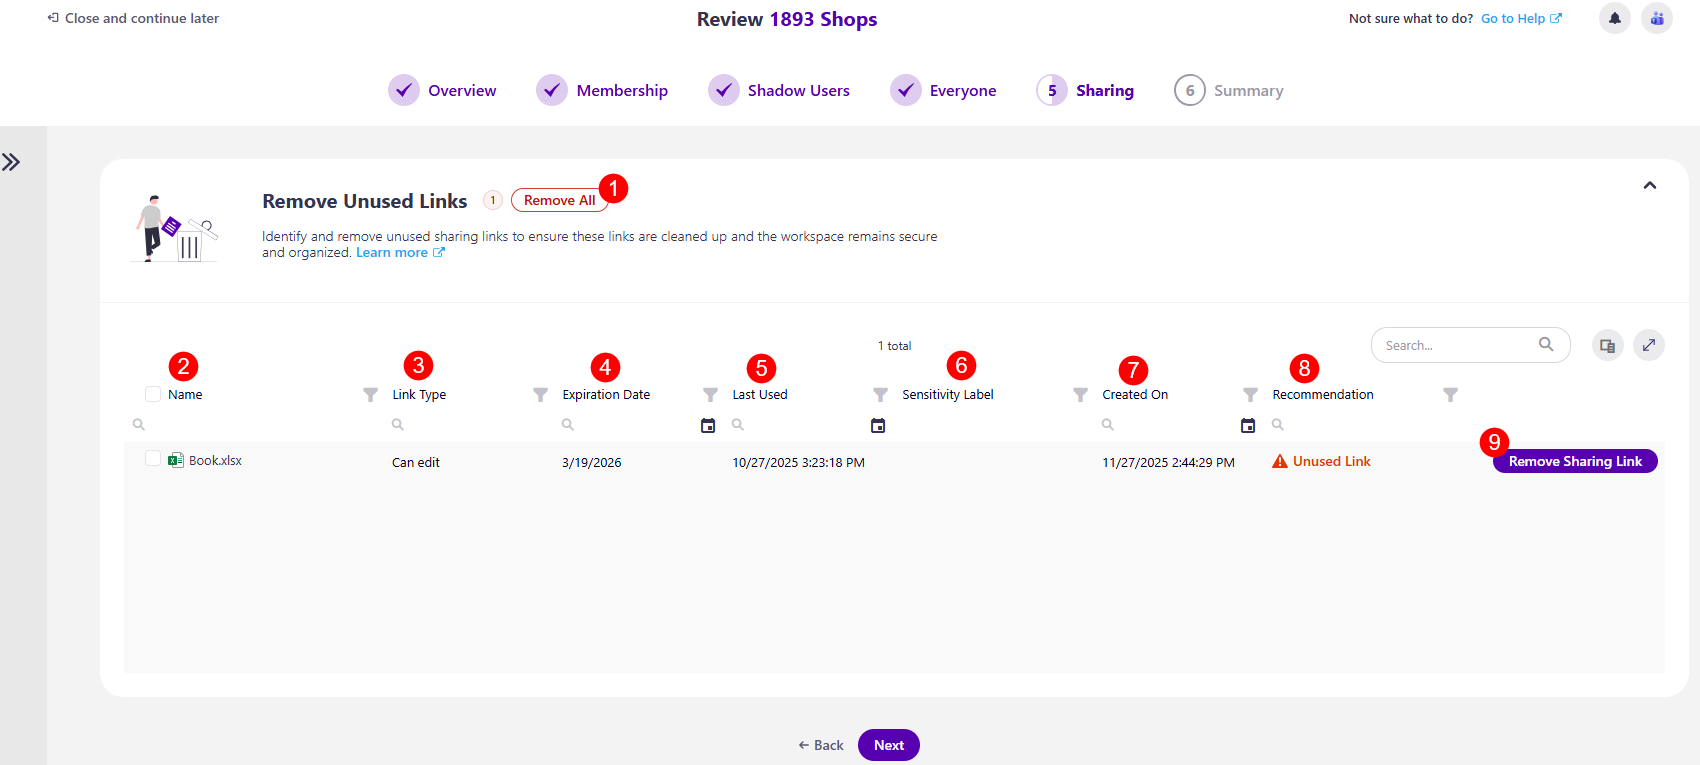Screen dimensions: 1700x765
Task: Expand the left sidebar double-chevron
Action: point(11,162)
